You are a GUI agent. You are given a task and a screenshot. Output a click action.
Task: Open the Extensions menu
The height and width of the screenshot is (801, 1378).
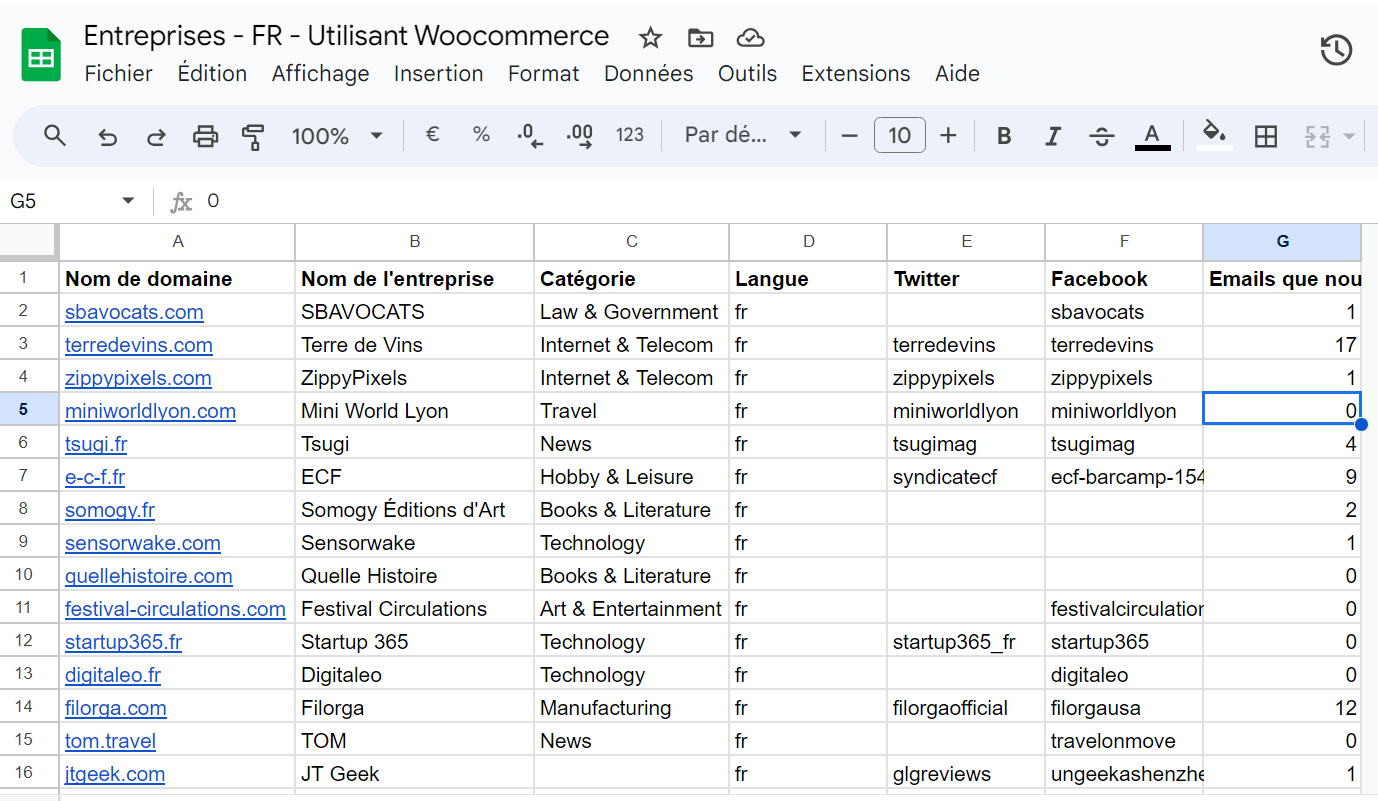856,73
